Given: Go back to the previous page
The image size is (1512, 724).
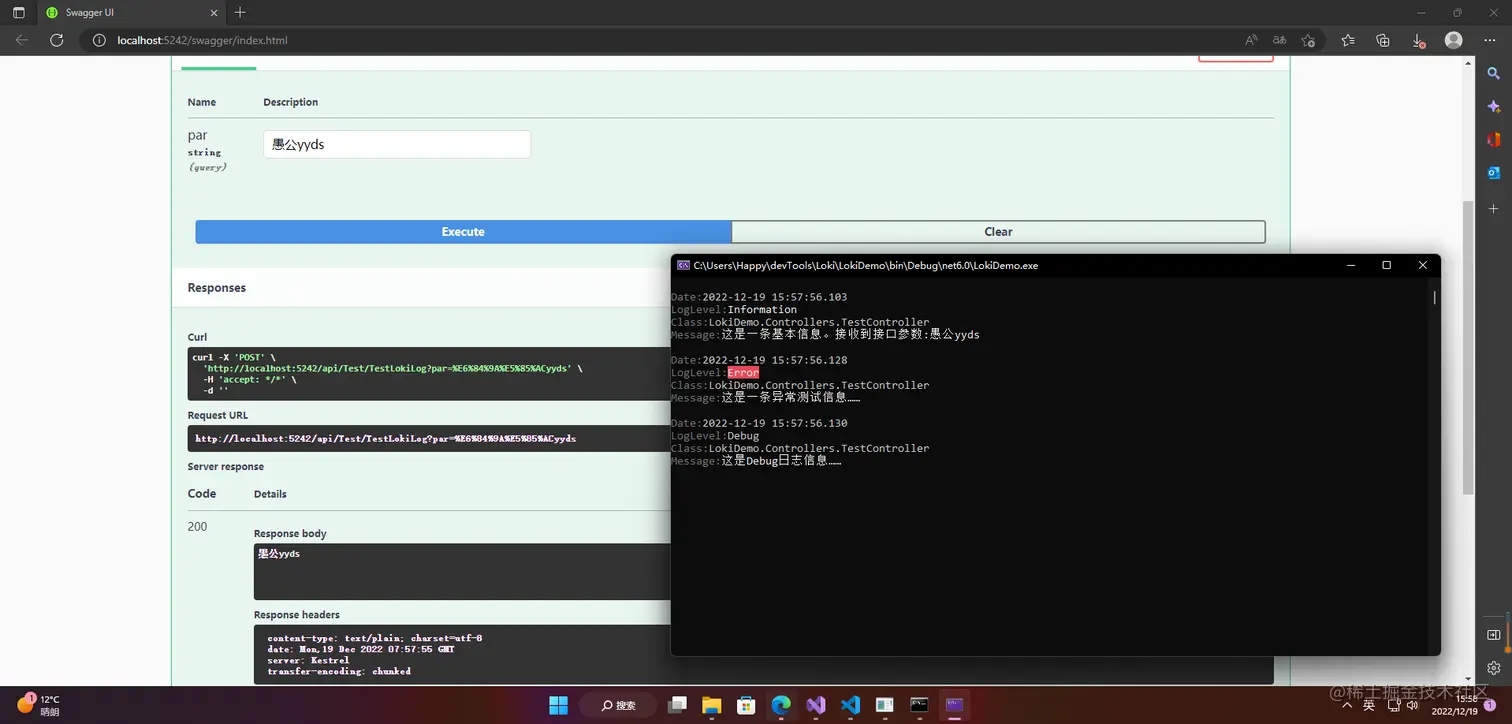Looking at the screenshot, I should (22, 40).
